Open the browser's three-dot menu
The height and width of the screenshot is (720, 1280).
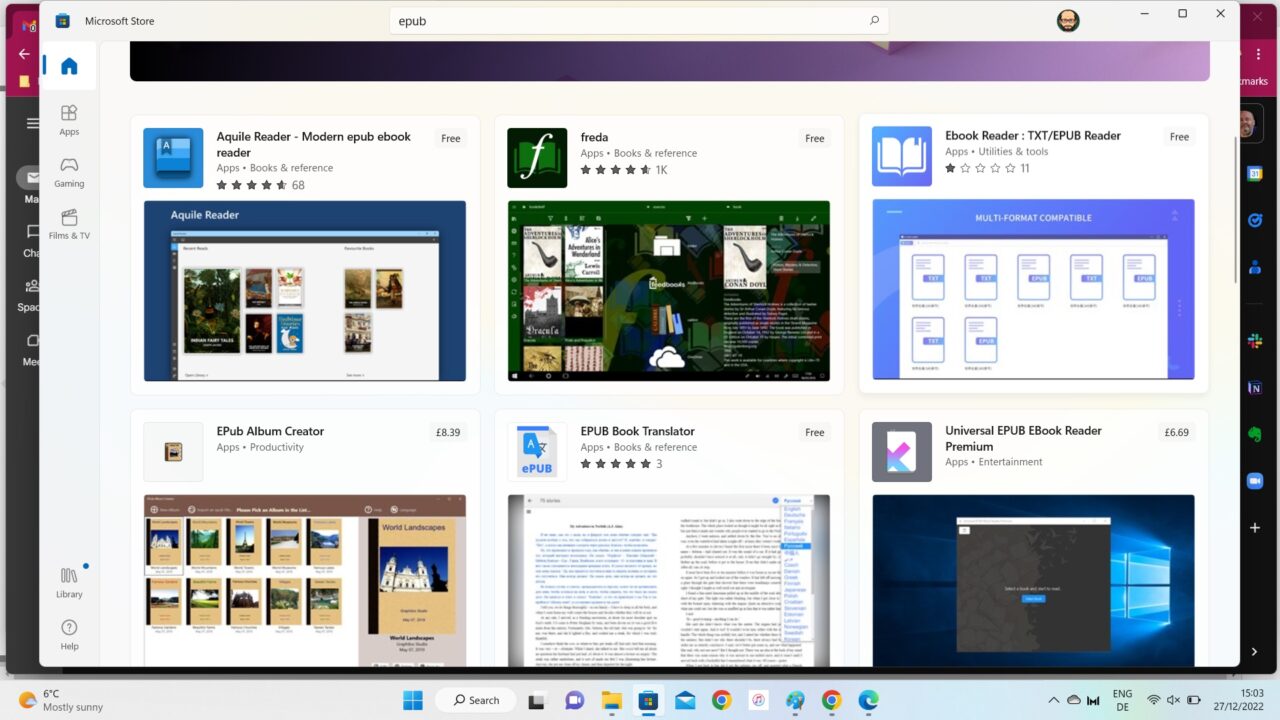pyautogui.click(x=1257, y=53)
